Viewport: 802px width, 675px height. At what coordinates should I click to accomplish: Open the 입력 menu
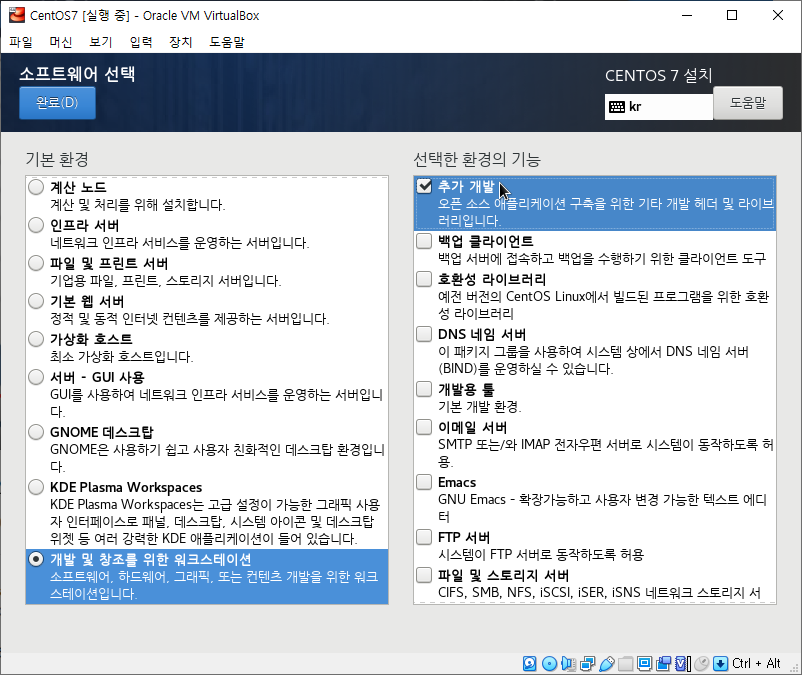pos(141,42)
